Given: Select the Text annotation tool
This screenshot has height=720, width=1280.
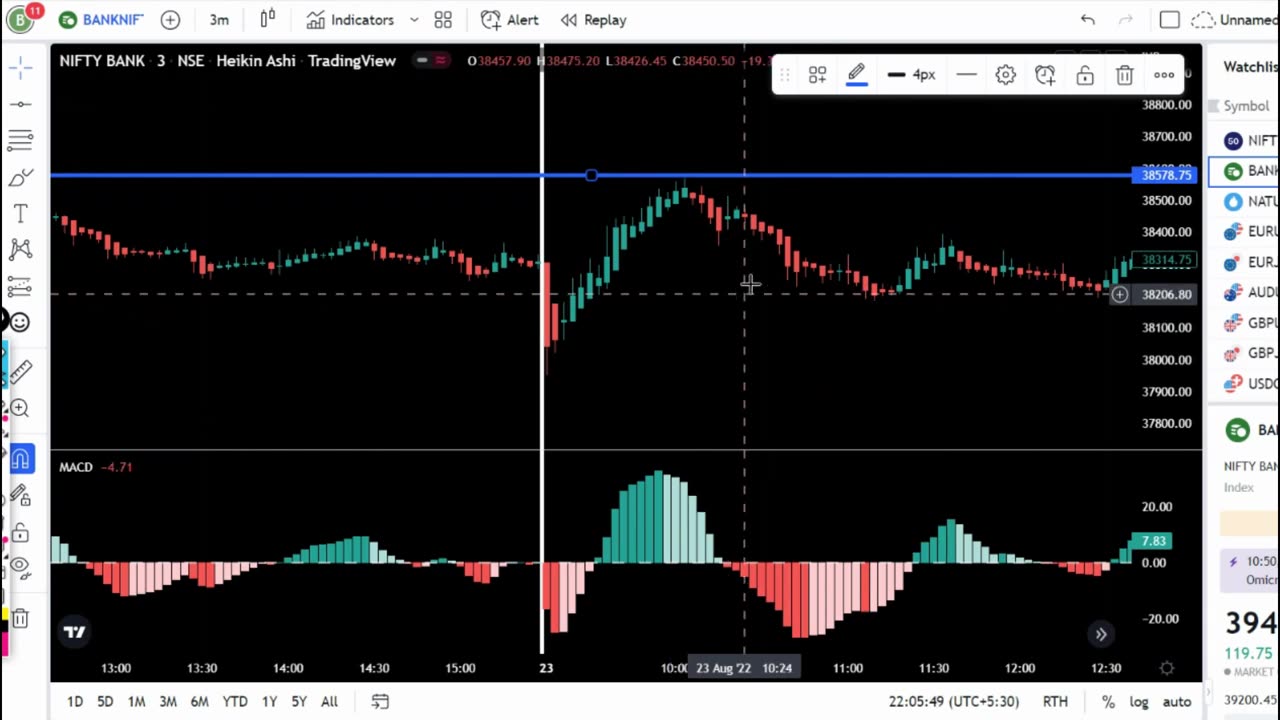Looking at the screenshot, I should [20, 213].
